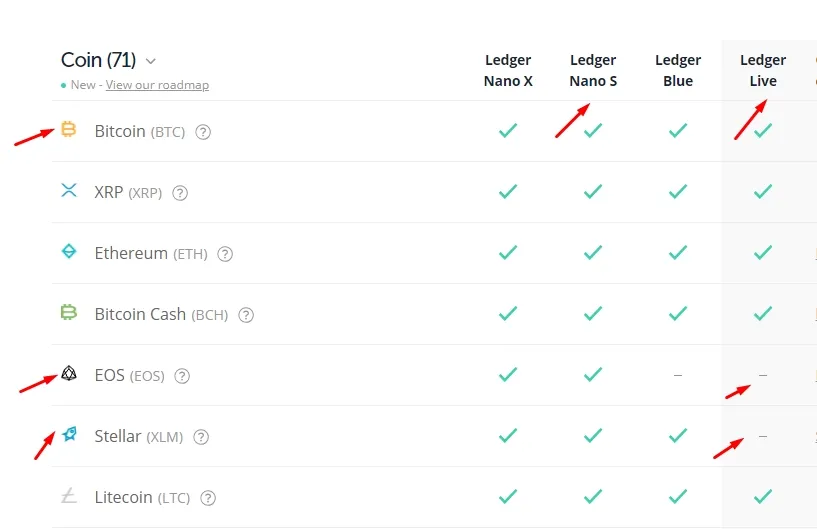Screen dimensions: 817x529
Task: Open help icon beside Litecoin (LTC)
Action: [x=208, y=498]
